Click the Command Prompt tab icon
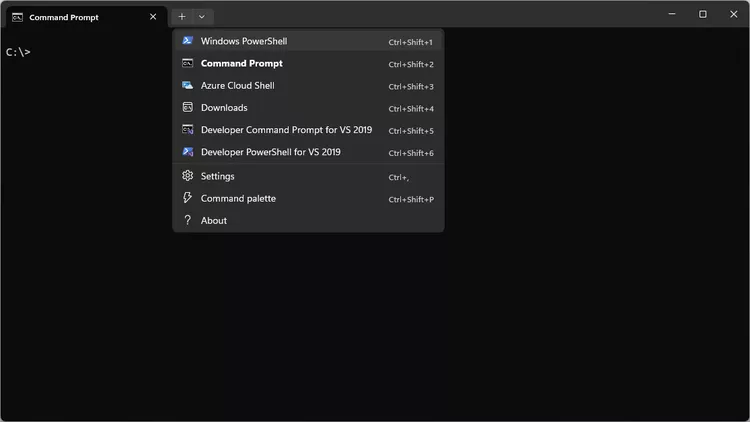Viewport: 750px width, 422px height. pos(17,17)
